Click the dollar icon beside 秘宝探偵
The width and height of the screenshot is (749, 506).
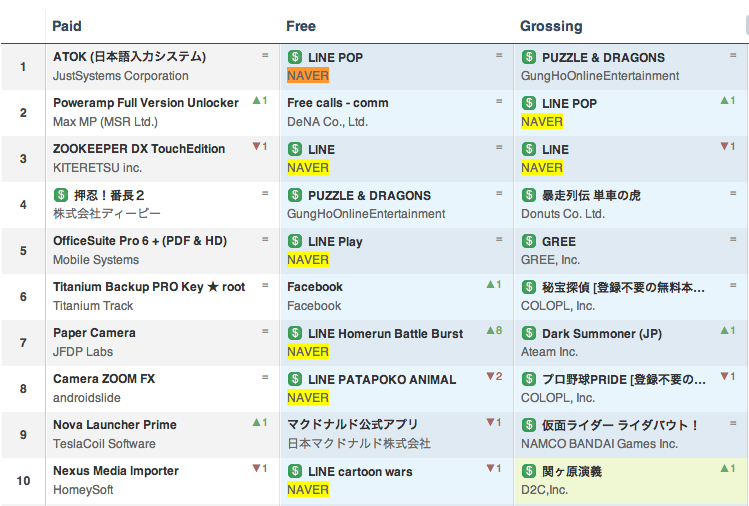tap(529, 287)
